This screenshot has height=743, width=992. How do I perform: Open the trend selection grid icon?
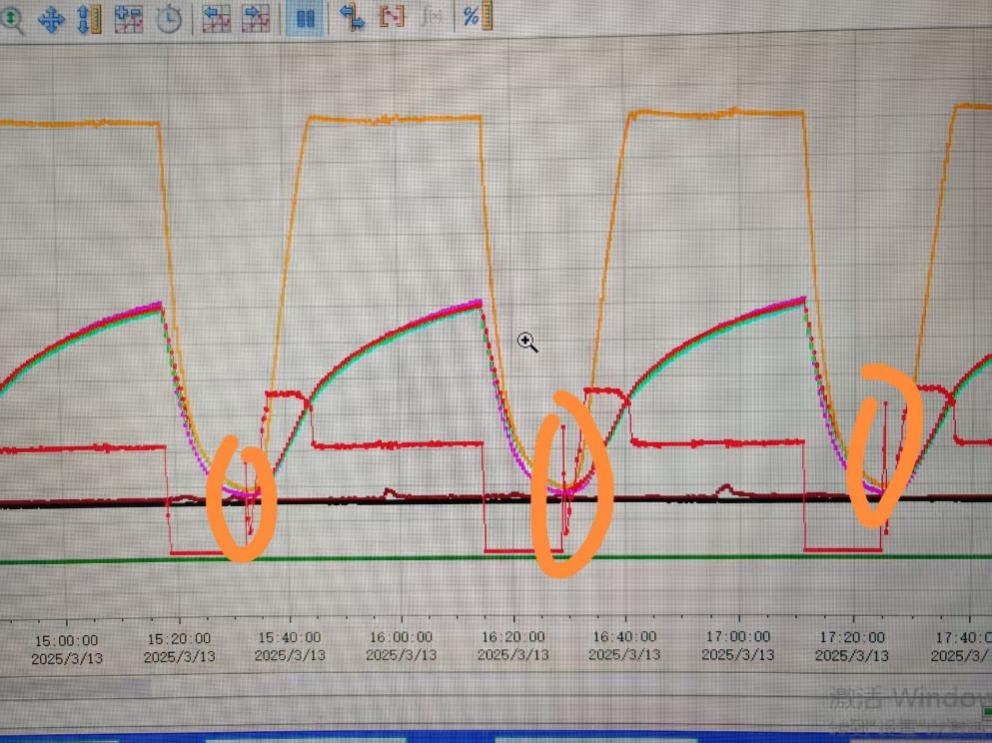coord(128,19)
